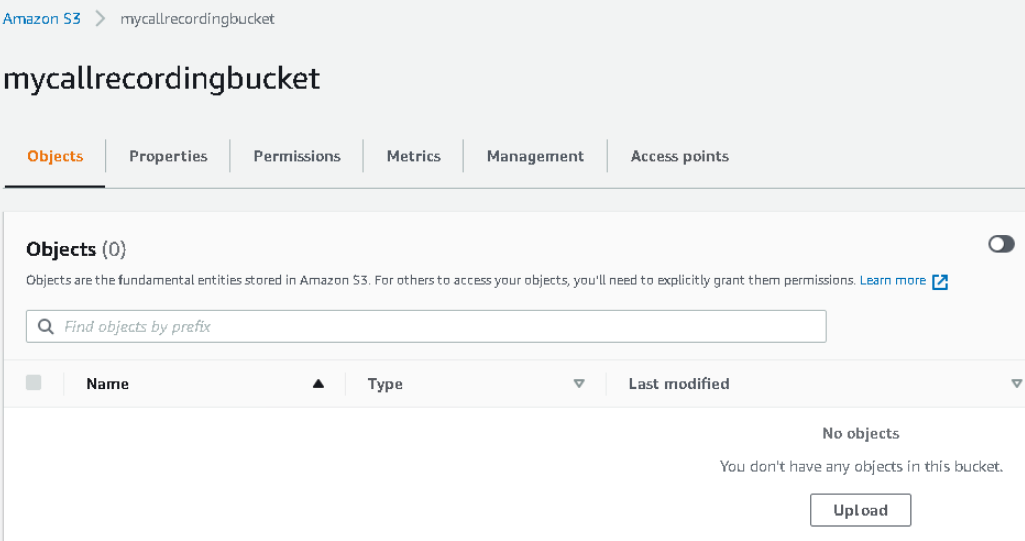Screen dimensions: 1025x541
Task: Click the Upload button
Action: pos(860,510)
